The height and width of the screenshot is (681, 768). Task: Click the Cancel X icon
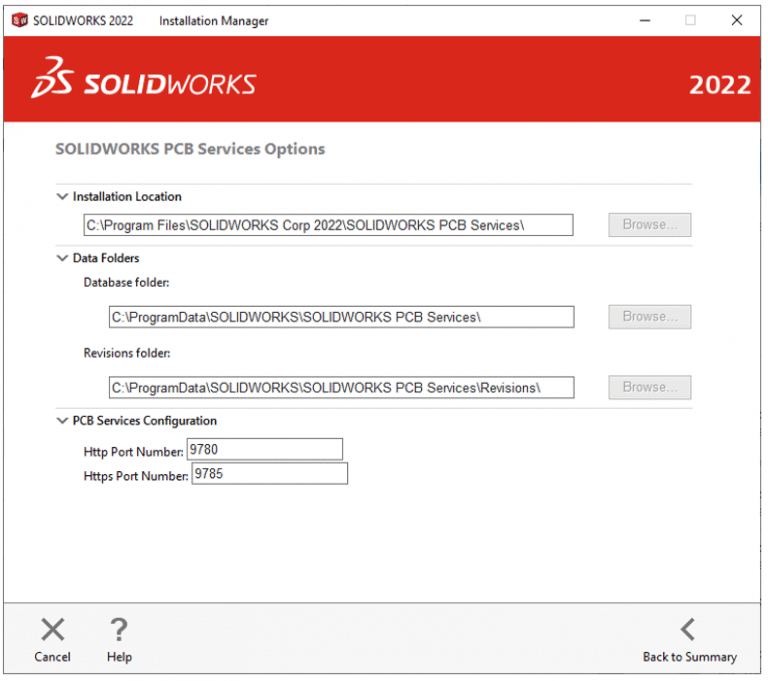click(52, 630)
